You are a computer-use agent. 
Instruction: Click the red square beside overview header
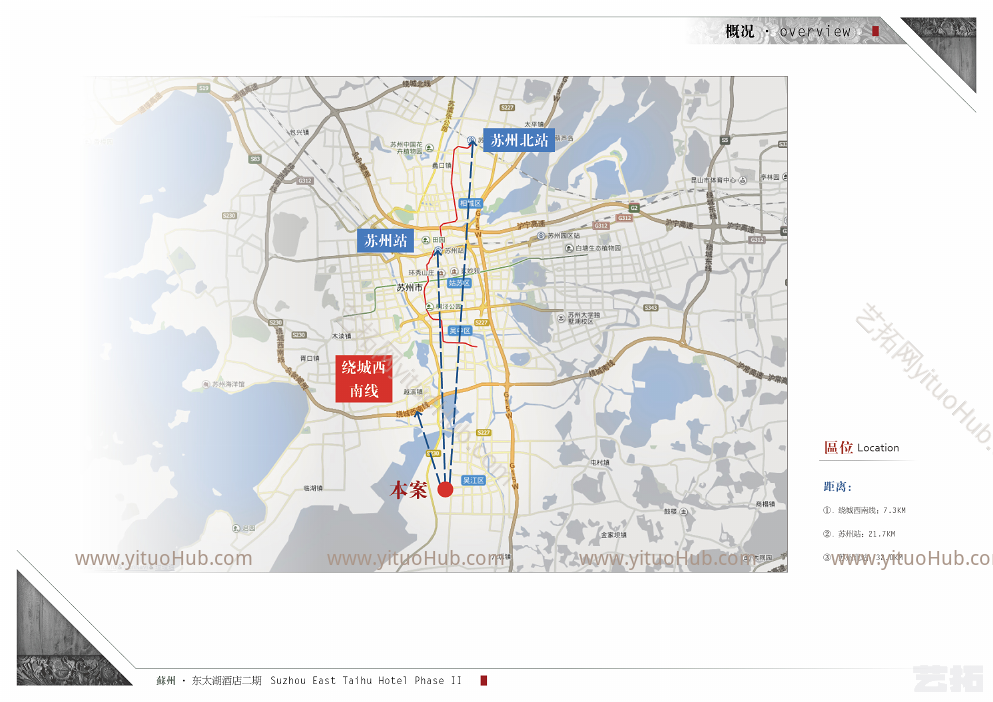876,30
